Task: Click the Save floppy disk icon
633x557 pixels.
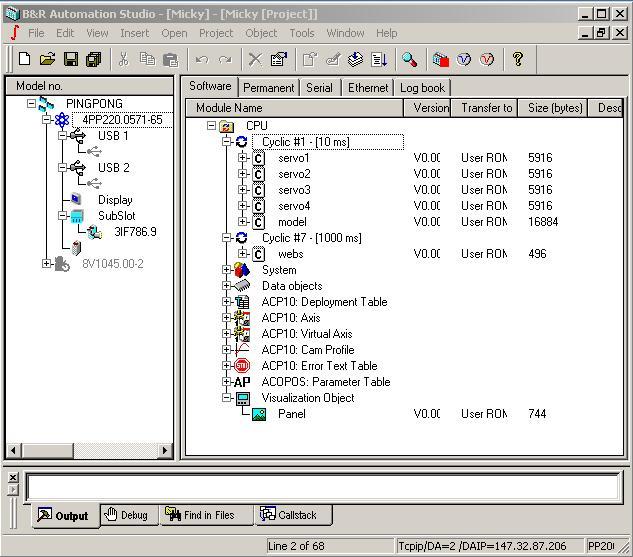Action: tap(71, 59)
